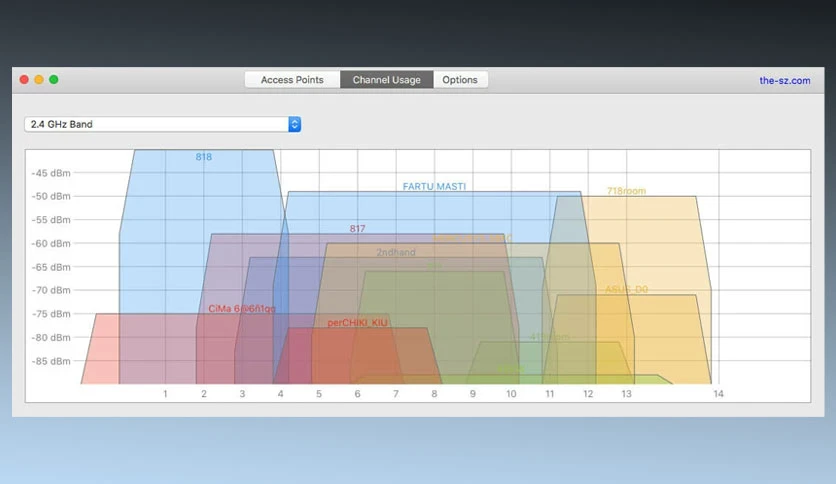Select the ASUS_D0 network label

pos(626,289)
